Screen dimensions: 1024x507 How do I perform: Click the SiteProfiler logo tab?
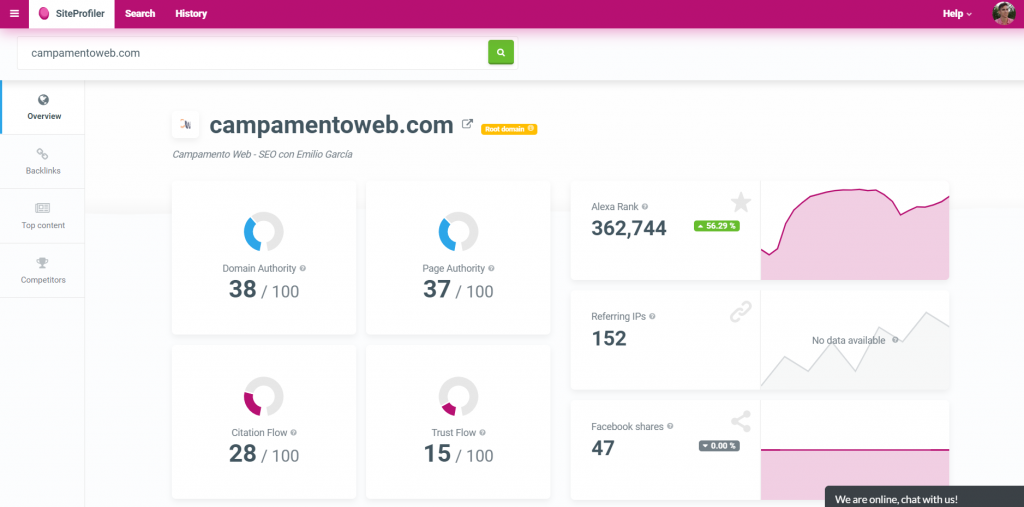[x=72, y=14]
